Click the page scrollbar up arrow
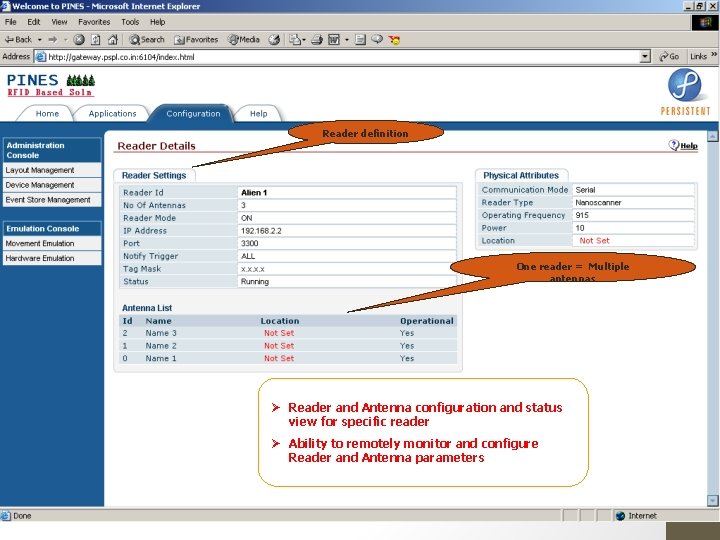 [x=712, y=136]
